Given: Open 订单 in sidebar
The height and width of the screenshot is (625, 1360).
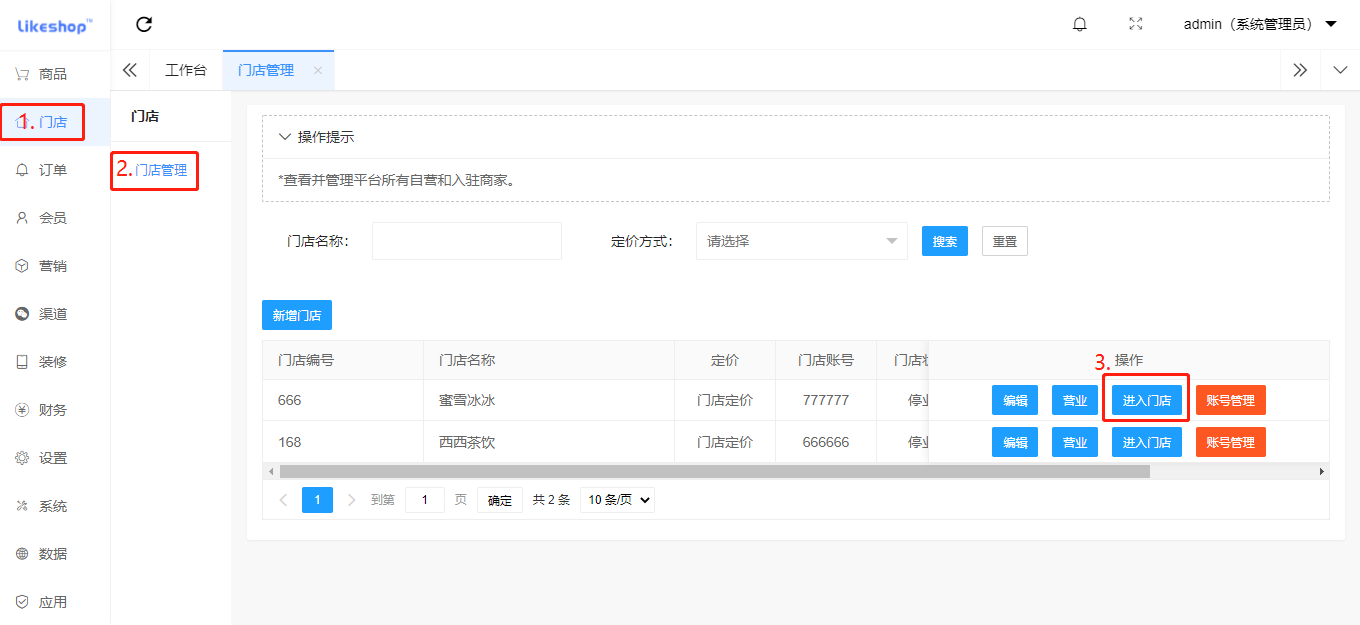Looking at the screenshot, I should [x=54, y=170].
